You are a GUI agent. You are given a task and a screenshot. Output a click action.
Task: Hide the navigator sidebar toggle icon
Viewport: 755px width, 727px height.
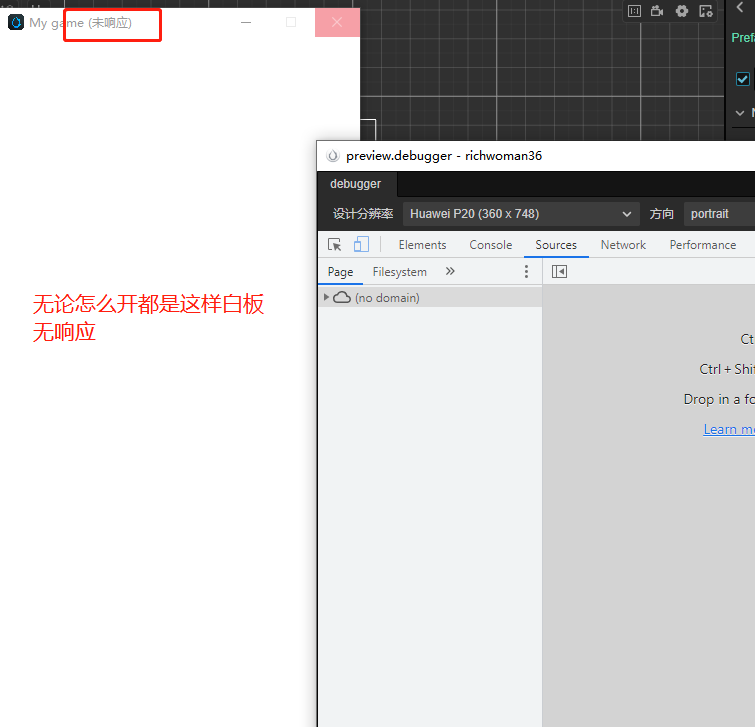(x=559, y=272)
